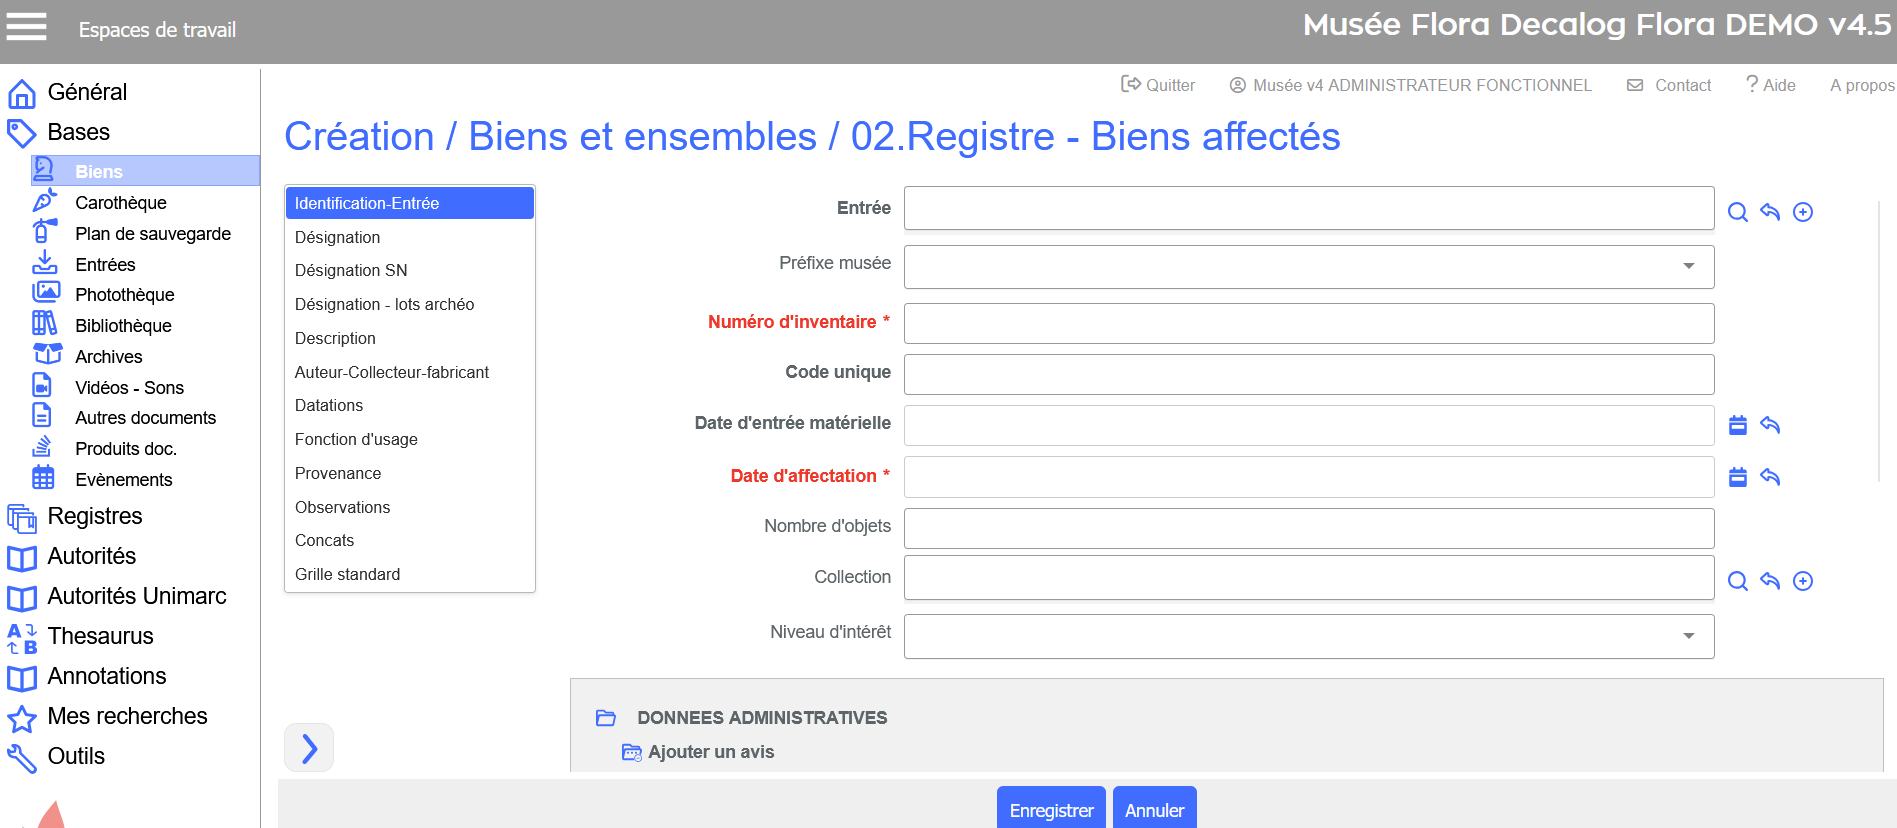The height and width of the screenshot is (828, 1897).
Task: Open calendar for Date d'entrée matérielle
Action: tap(1738, 425)
